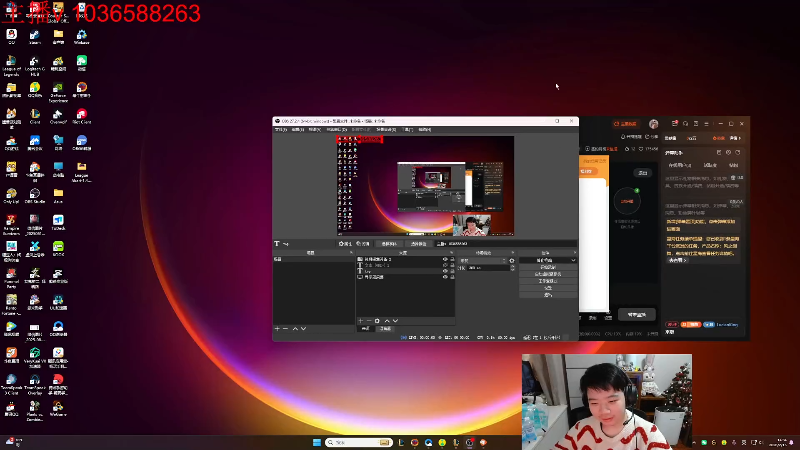
Task: Add a new scene in OBS Scenes panel
Action: pyautogui.click(x=277, y=329)
